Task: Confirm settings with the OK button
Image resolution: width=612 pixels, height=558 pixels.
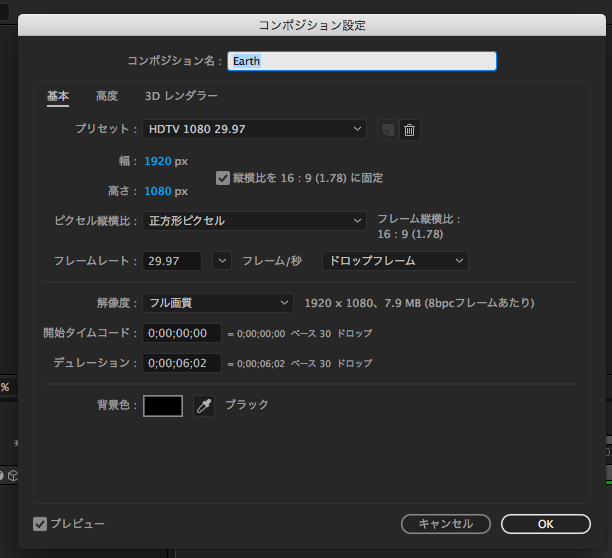Action: pyautogui.click(x=546, y=524)
